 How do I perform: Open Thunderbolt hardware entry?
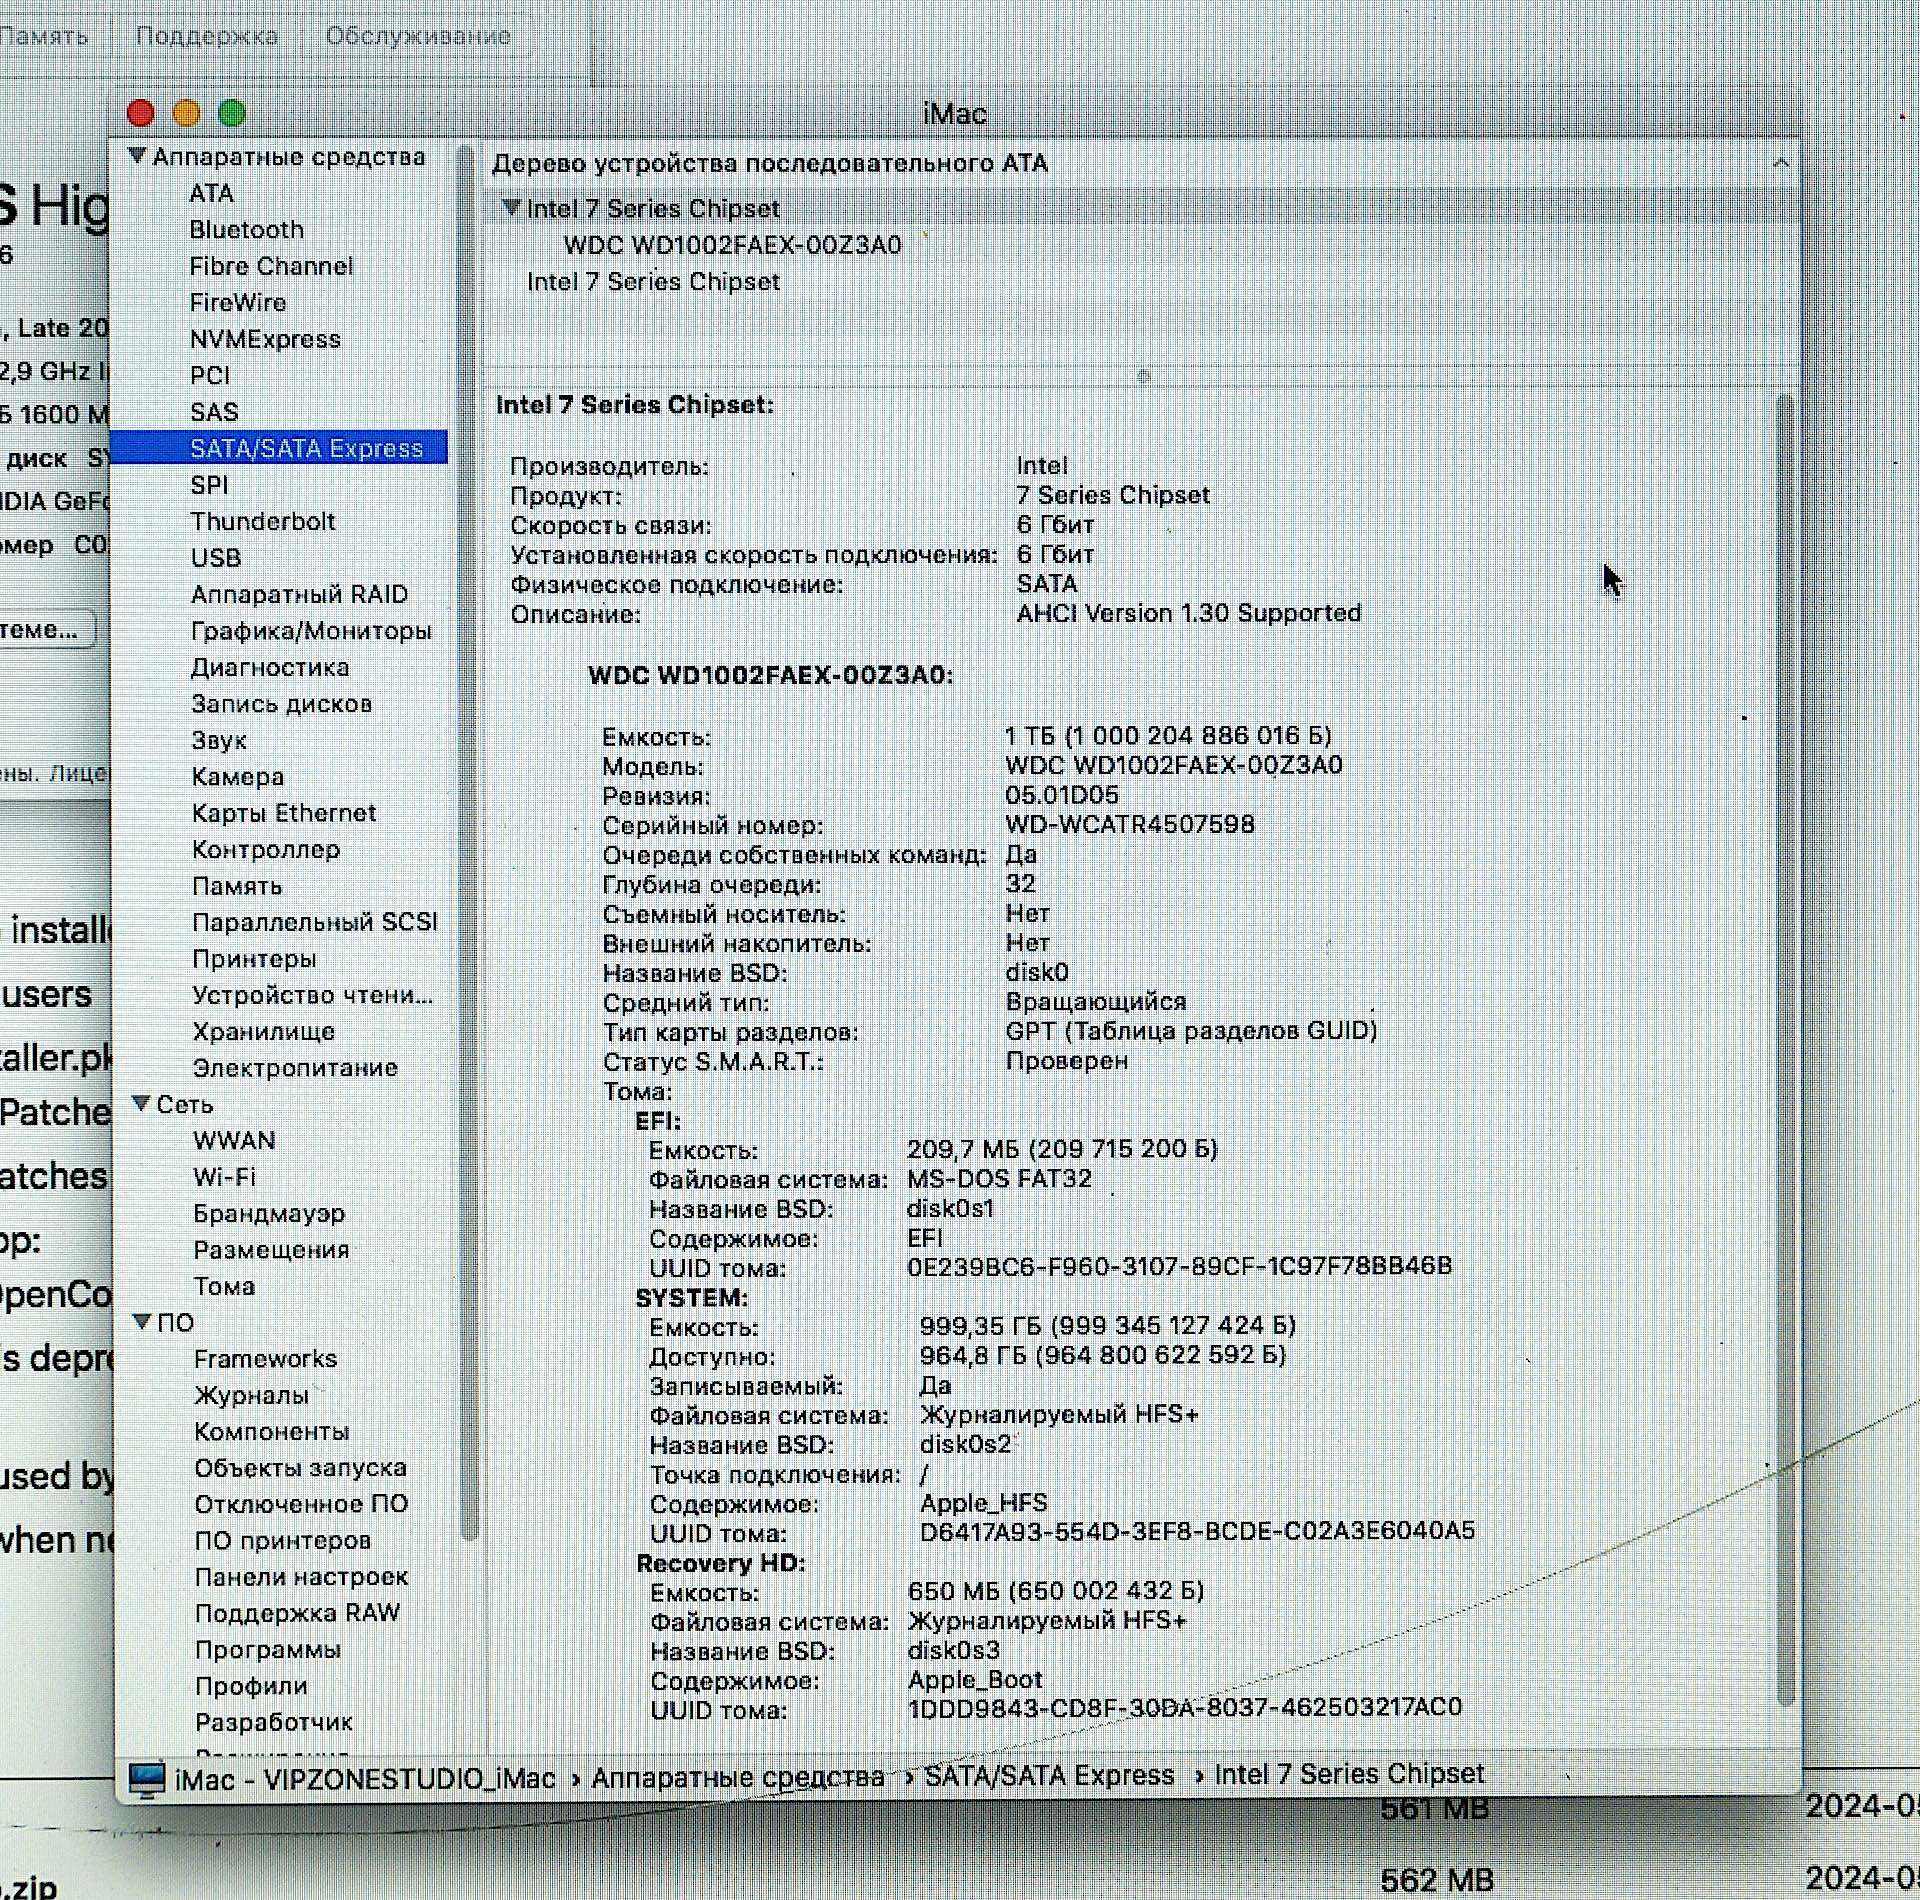[263, 522]
